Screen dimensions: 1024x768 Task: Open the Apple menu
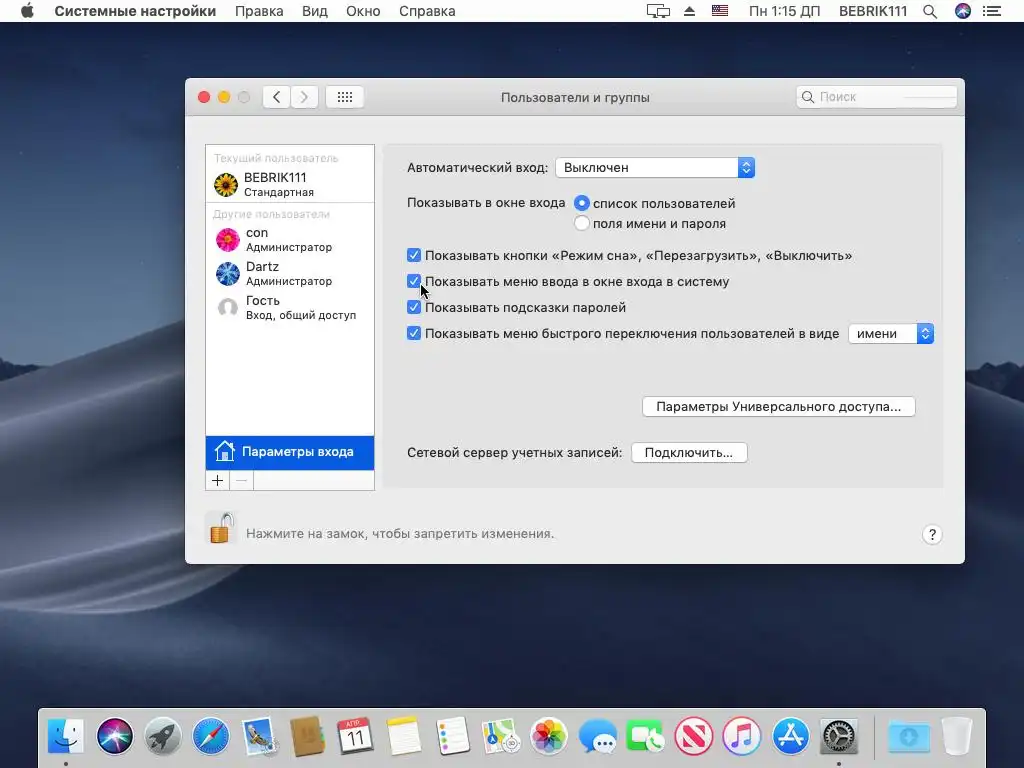click(27, 11)
